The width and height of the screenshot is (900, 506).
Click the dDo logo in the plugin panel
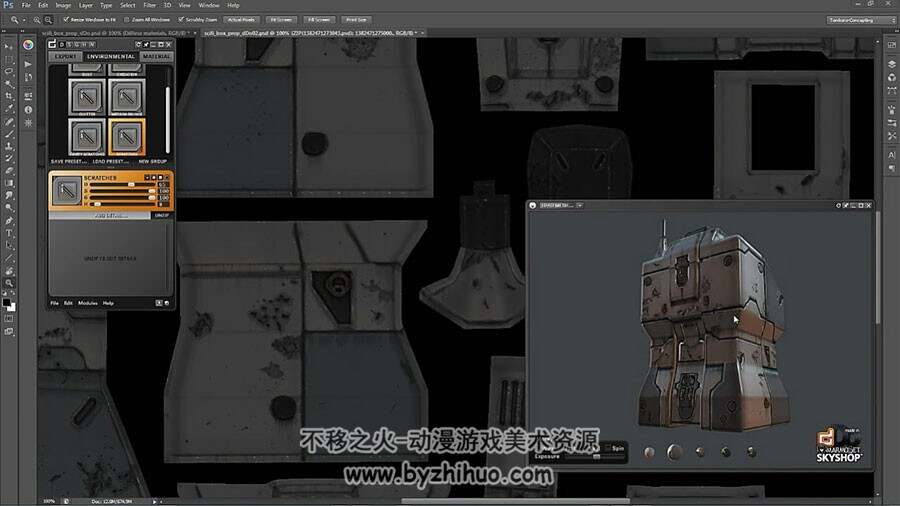tap(52, 44)
